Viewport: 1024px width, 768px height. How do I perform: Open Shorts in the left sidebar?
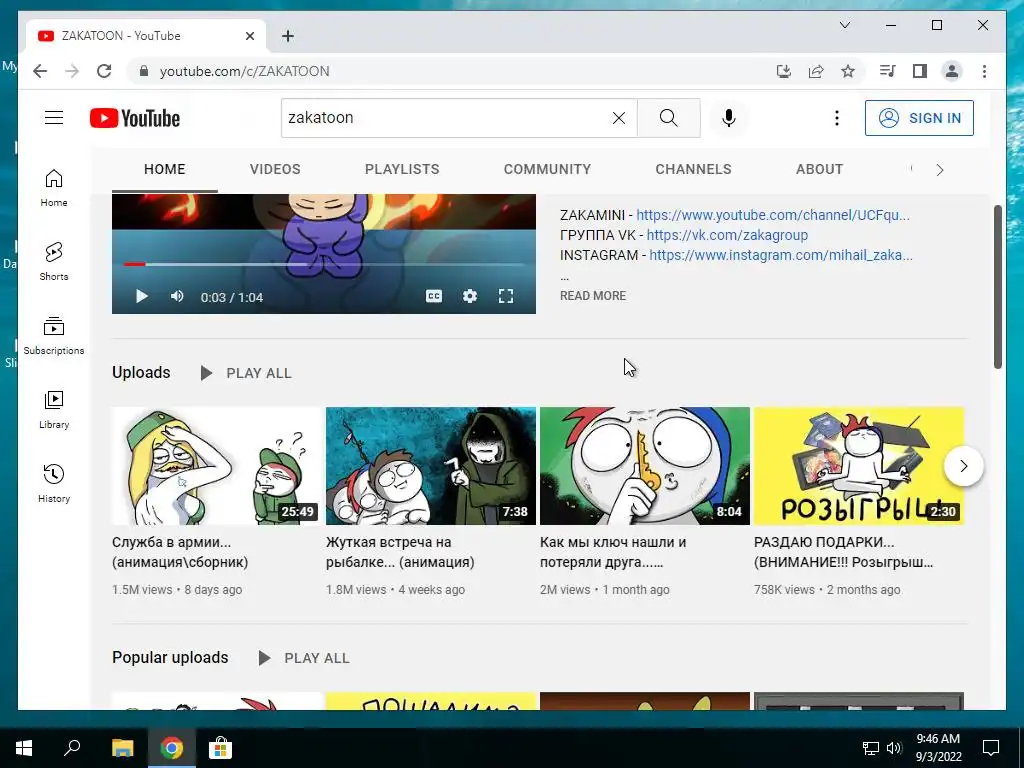pos(54,262)
